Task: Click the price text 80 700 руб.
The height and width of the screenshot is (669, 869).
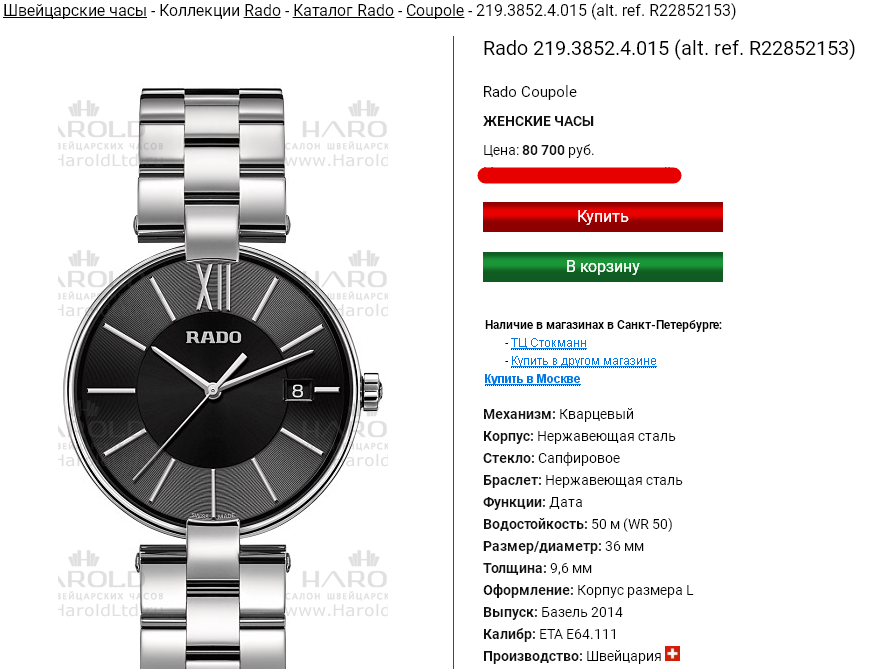Action: [x=558, y=150]
